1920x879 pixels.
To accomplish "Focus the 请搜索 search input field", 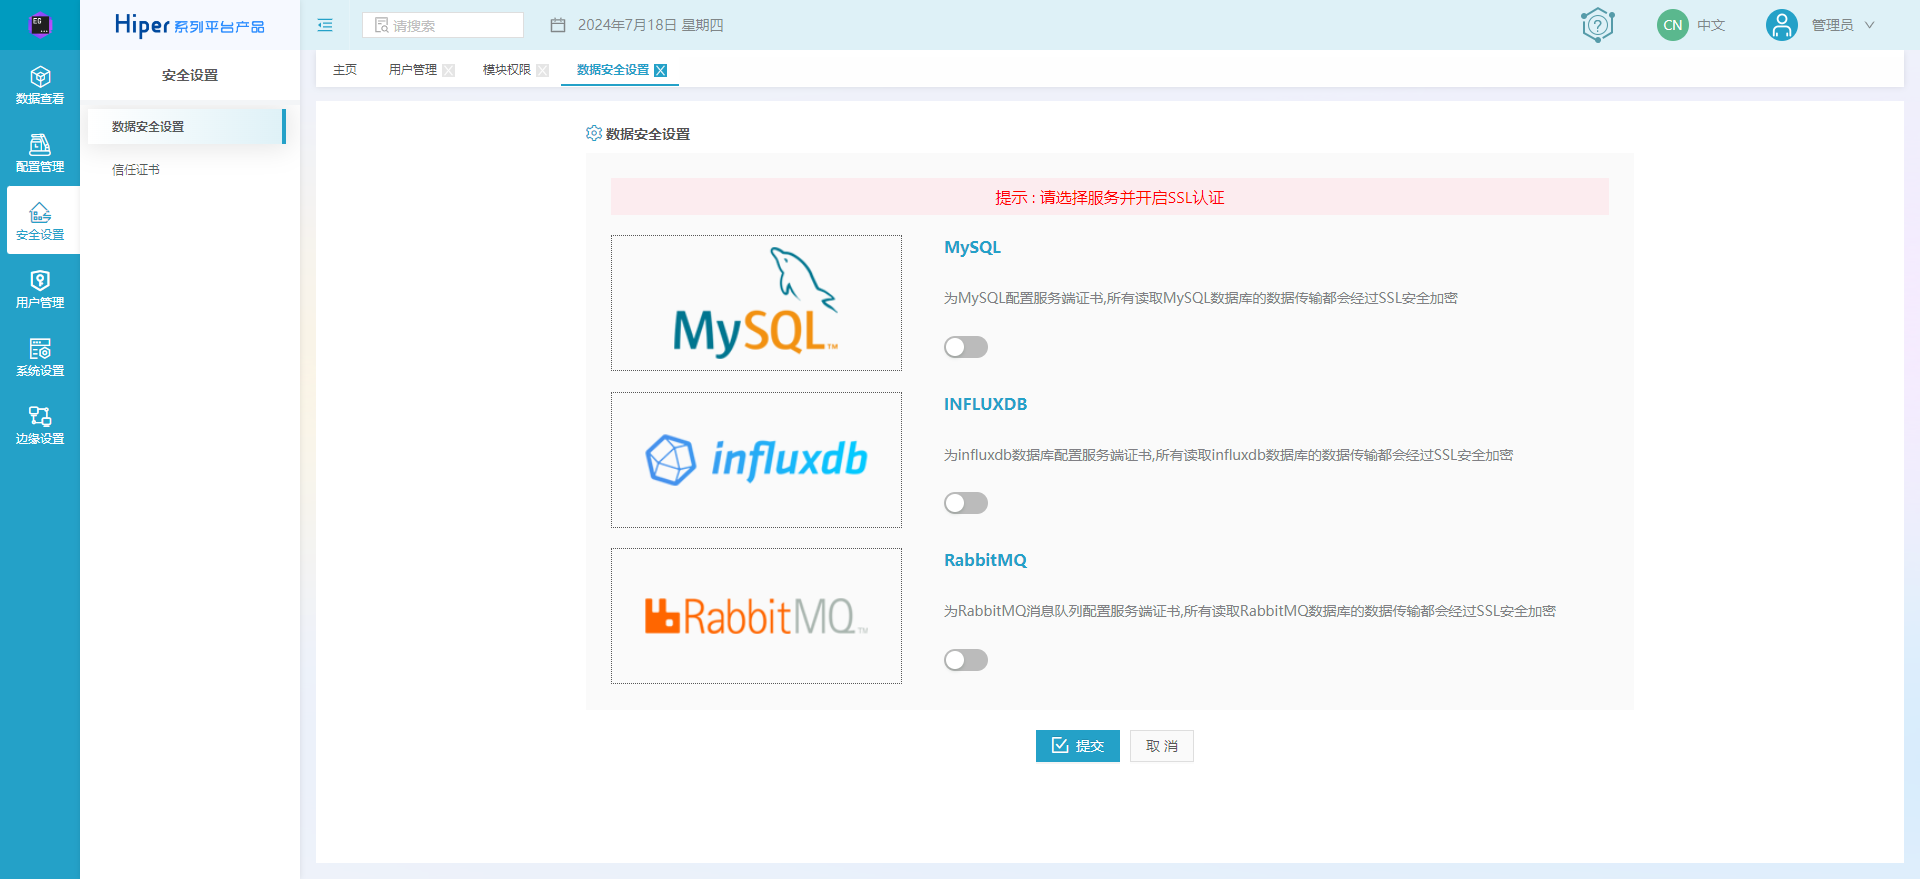I will click(x=443, y=25).
